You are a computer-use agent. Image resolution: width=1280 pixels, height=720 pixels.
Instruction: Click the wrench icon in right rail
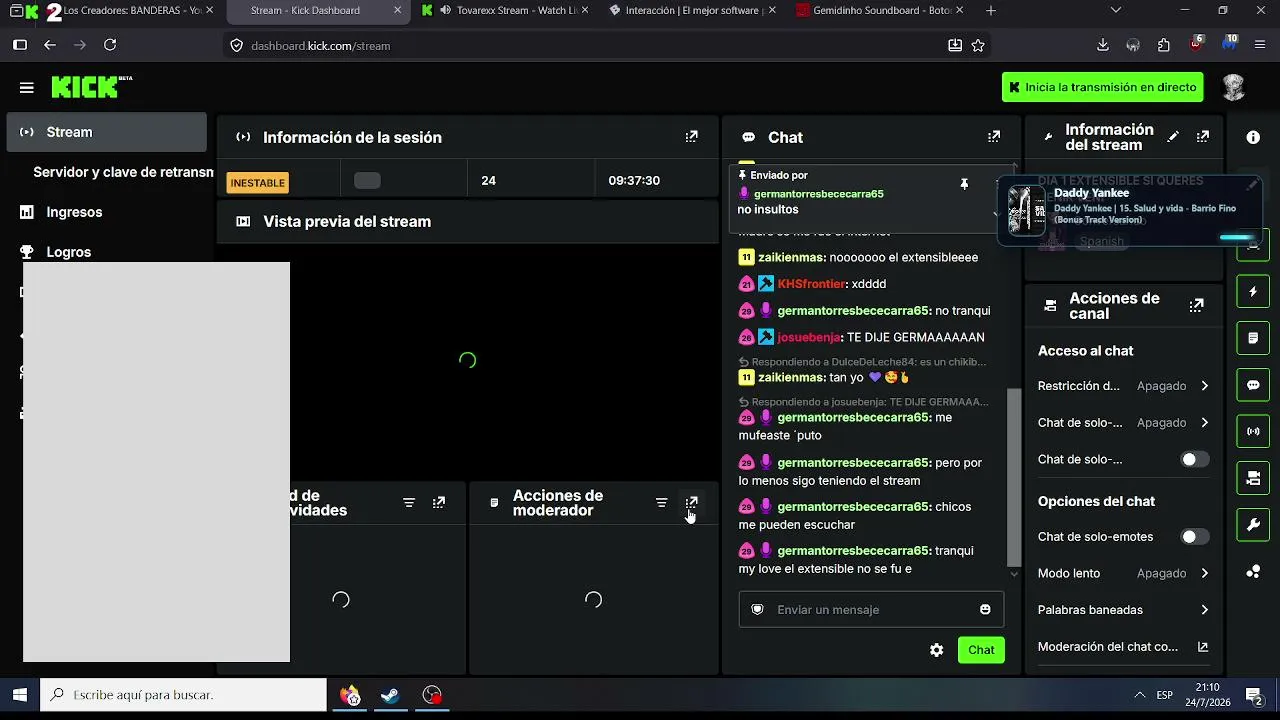click(1253, 524)
